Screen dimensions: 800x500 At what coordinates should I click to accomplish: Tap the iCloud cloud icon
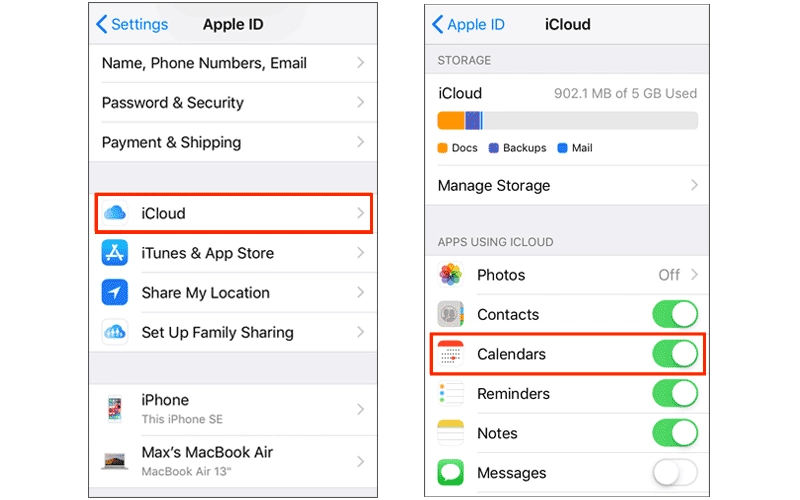115,213
